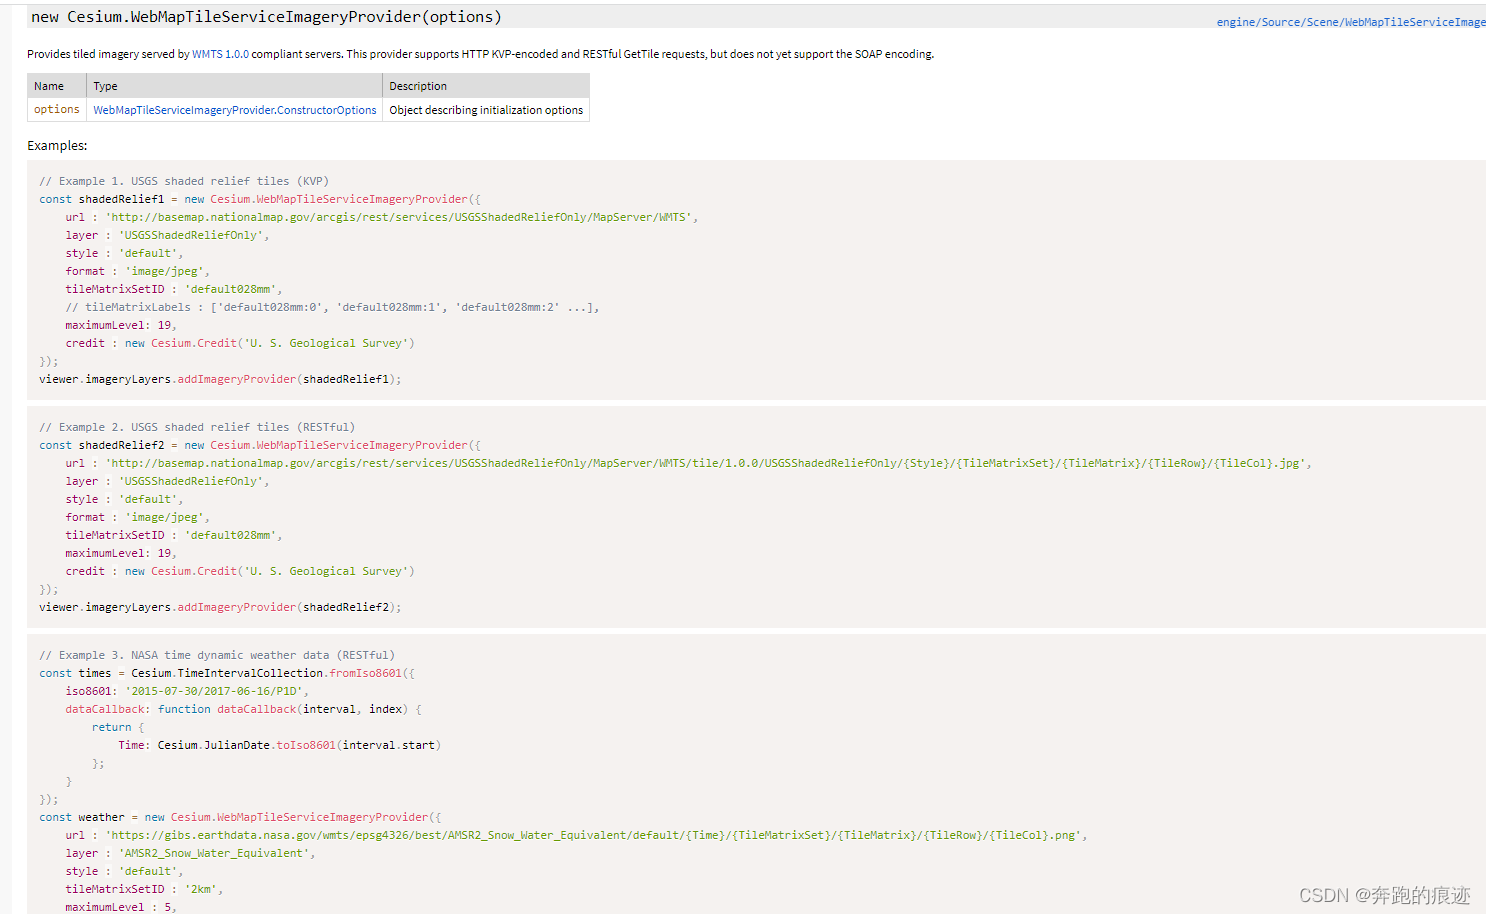
Task: Click the 'const shadedRelief1' declaration line
Action: (x=260, y=199)
